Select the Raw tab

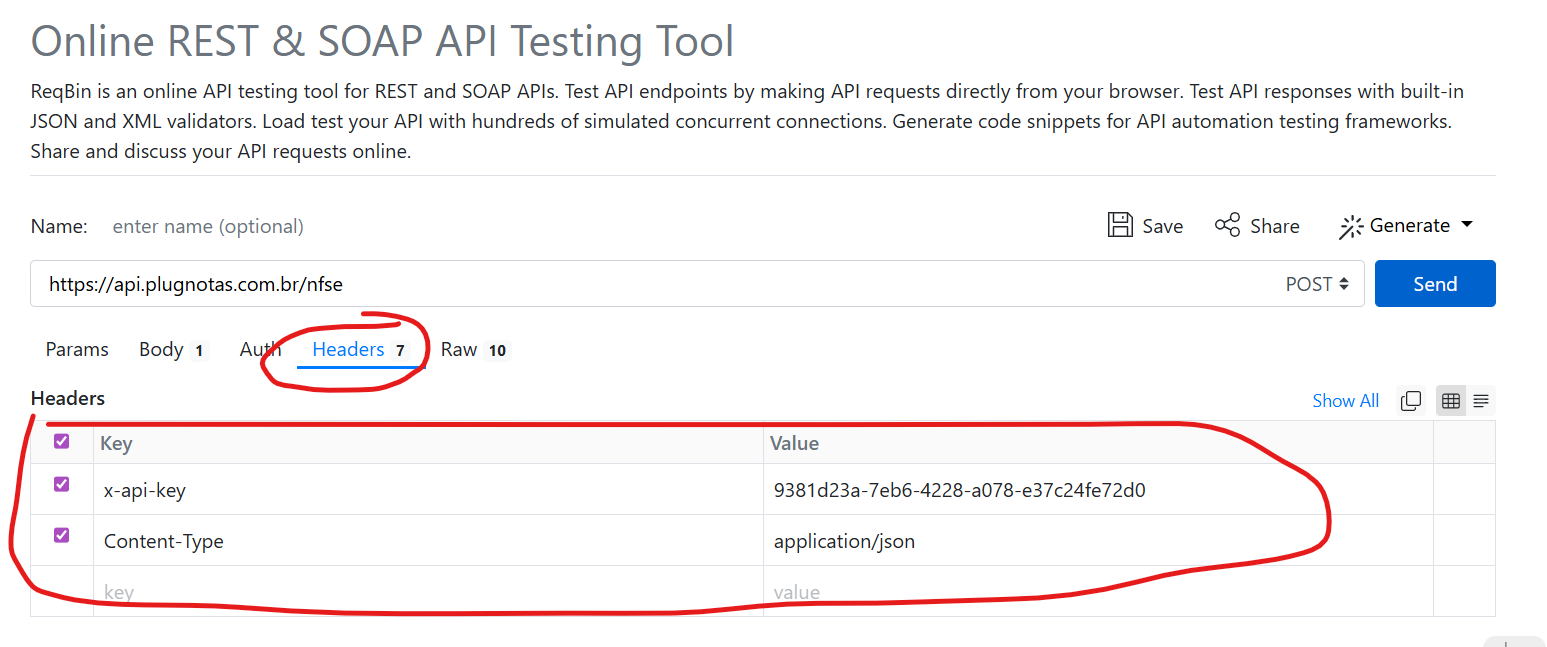[459, 349]
